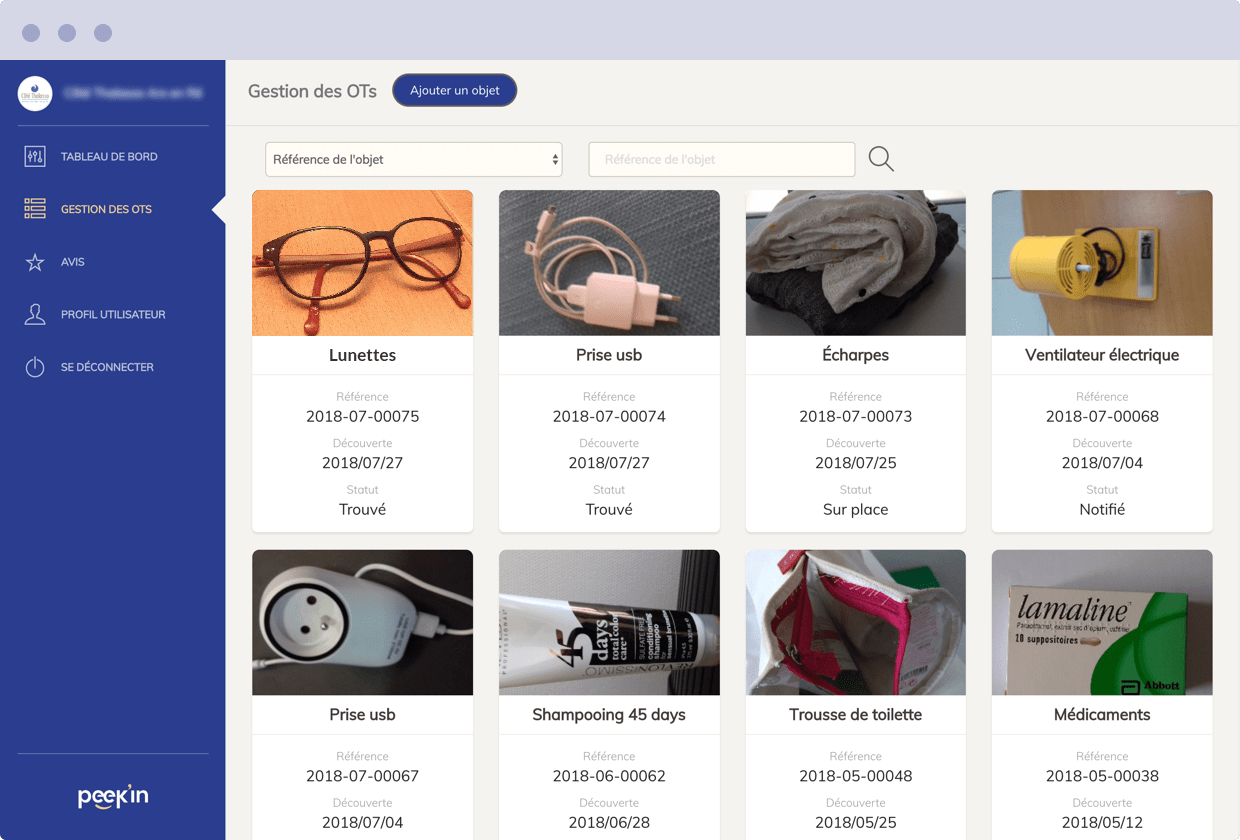Screen dimensions: 1240x840
Task: Open the pink USB charger photo
Action: pos(609,263)
